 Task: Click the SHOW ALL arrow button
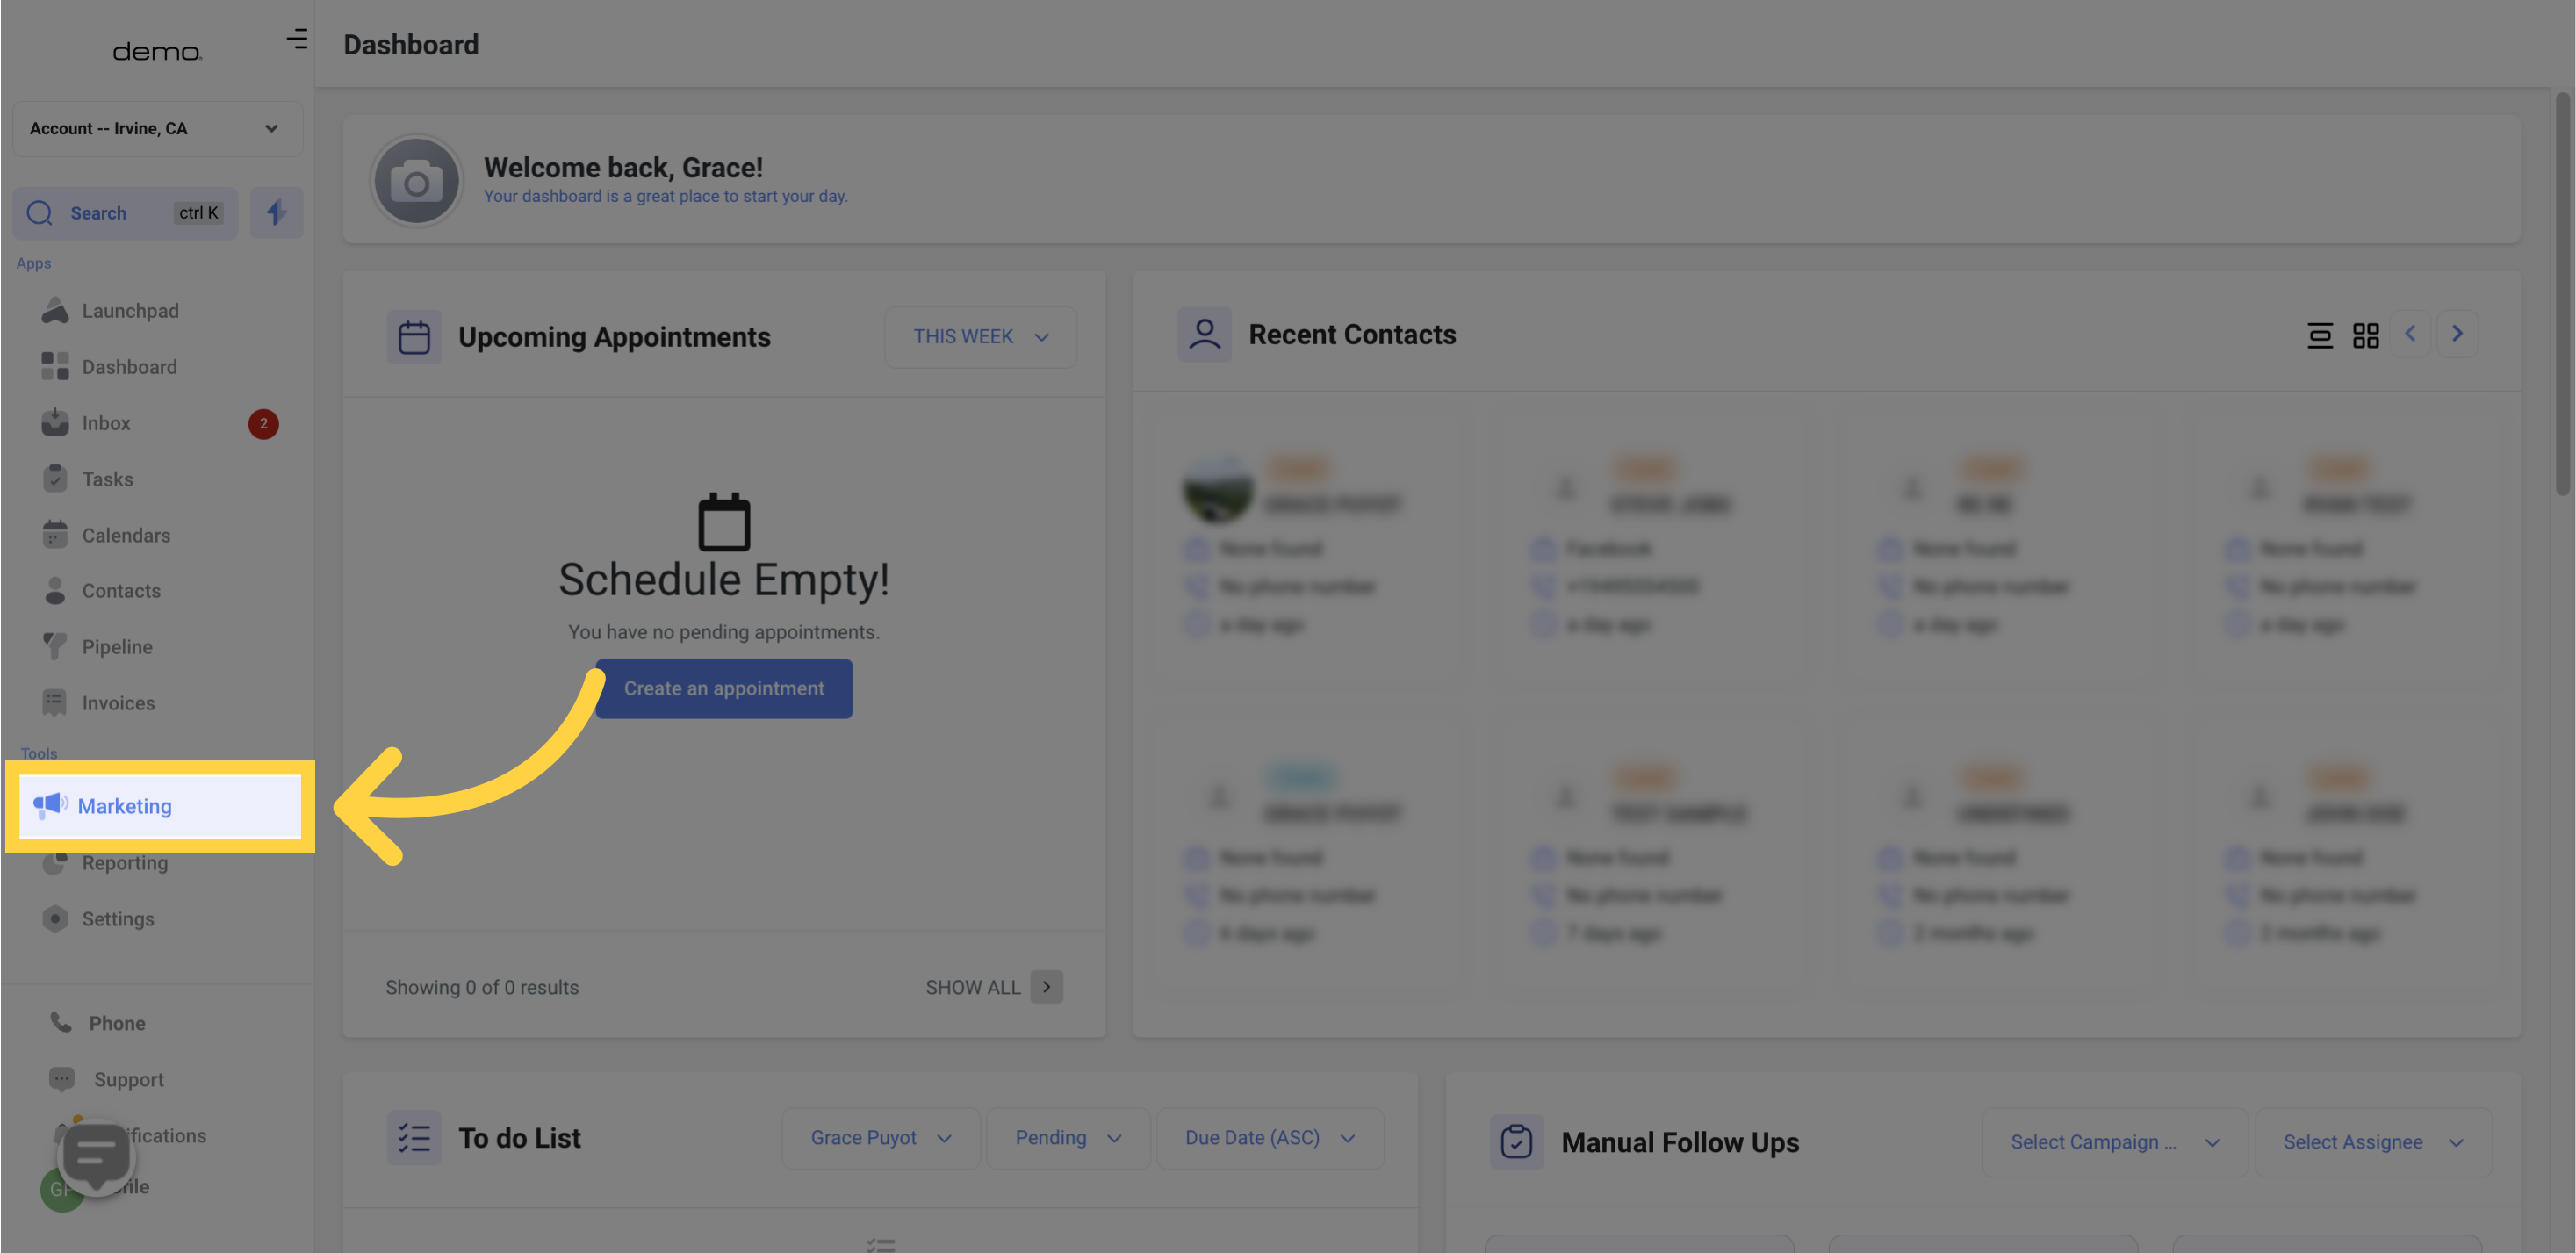(1047, 987)
